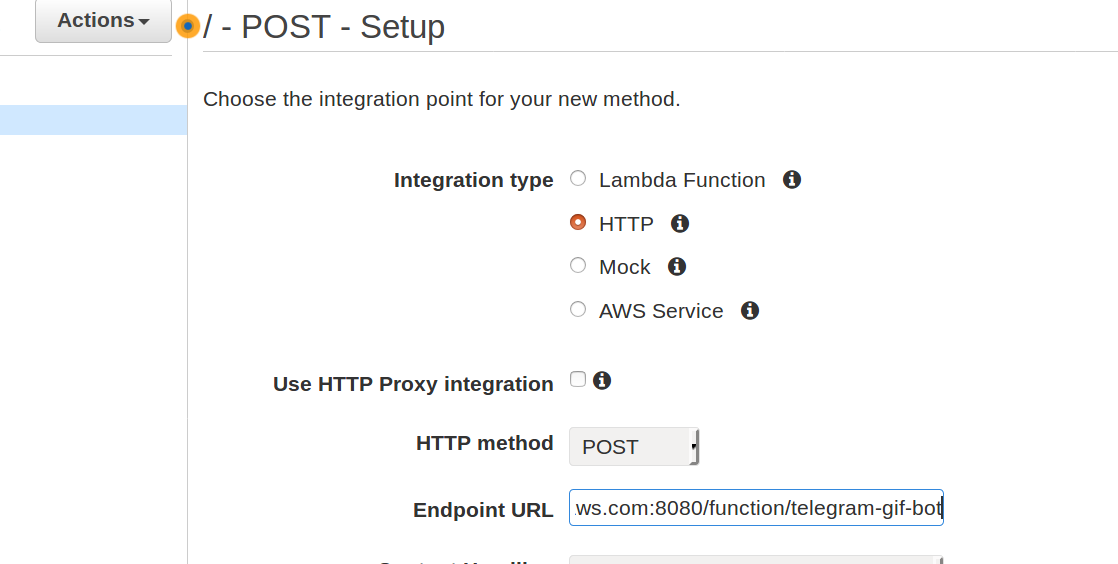1118x564 pixels.
Task: Pick the AWS Service radio button
Action: pyautogui.click(x=578, y=309)
